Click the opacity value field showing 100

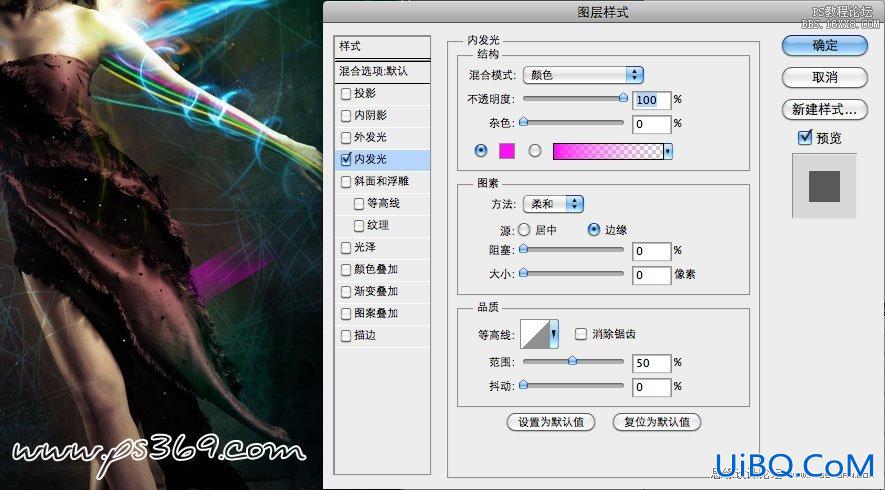click(651, 100)
